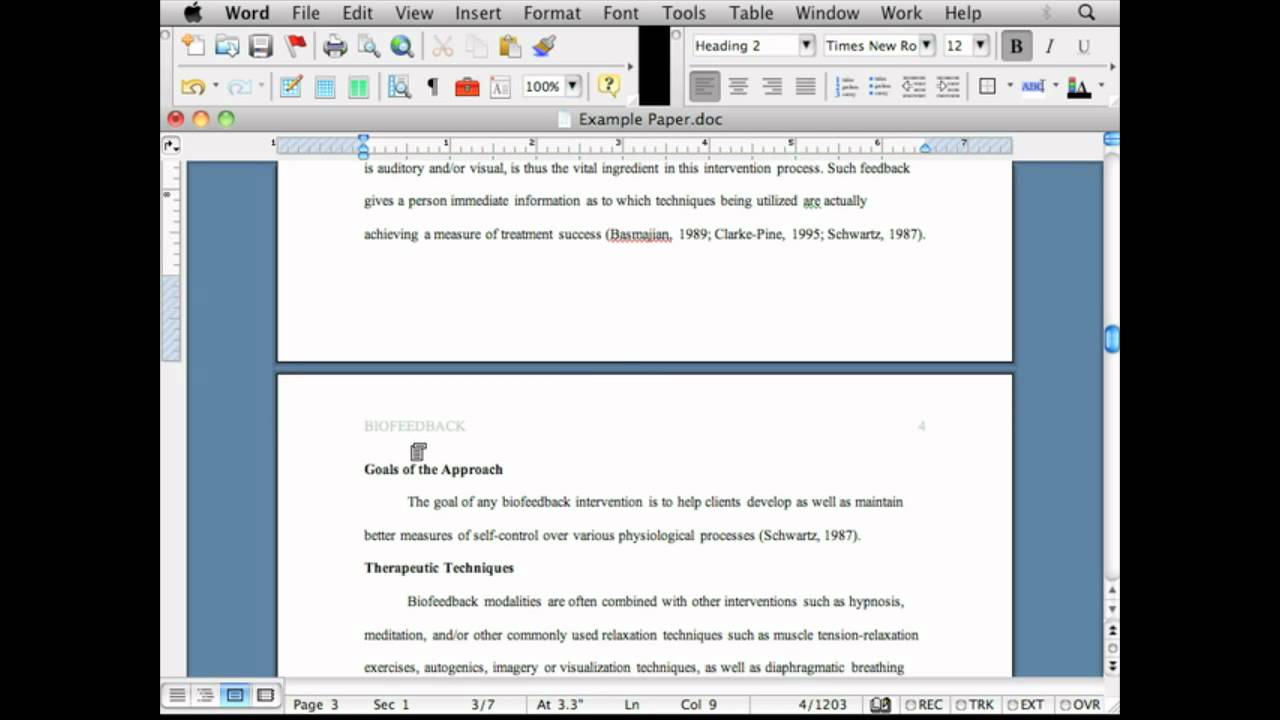1280x720 pixels.
Task: Open the Insert menu
Action: click(x=478, y=13)
